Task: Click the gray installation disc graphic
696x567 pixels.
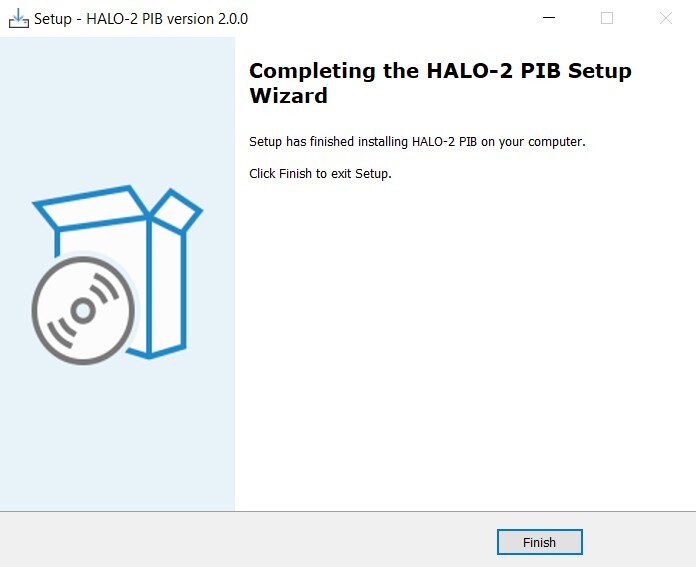Action: pos(83,311)
